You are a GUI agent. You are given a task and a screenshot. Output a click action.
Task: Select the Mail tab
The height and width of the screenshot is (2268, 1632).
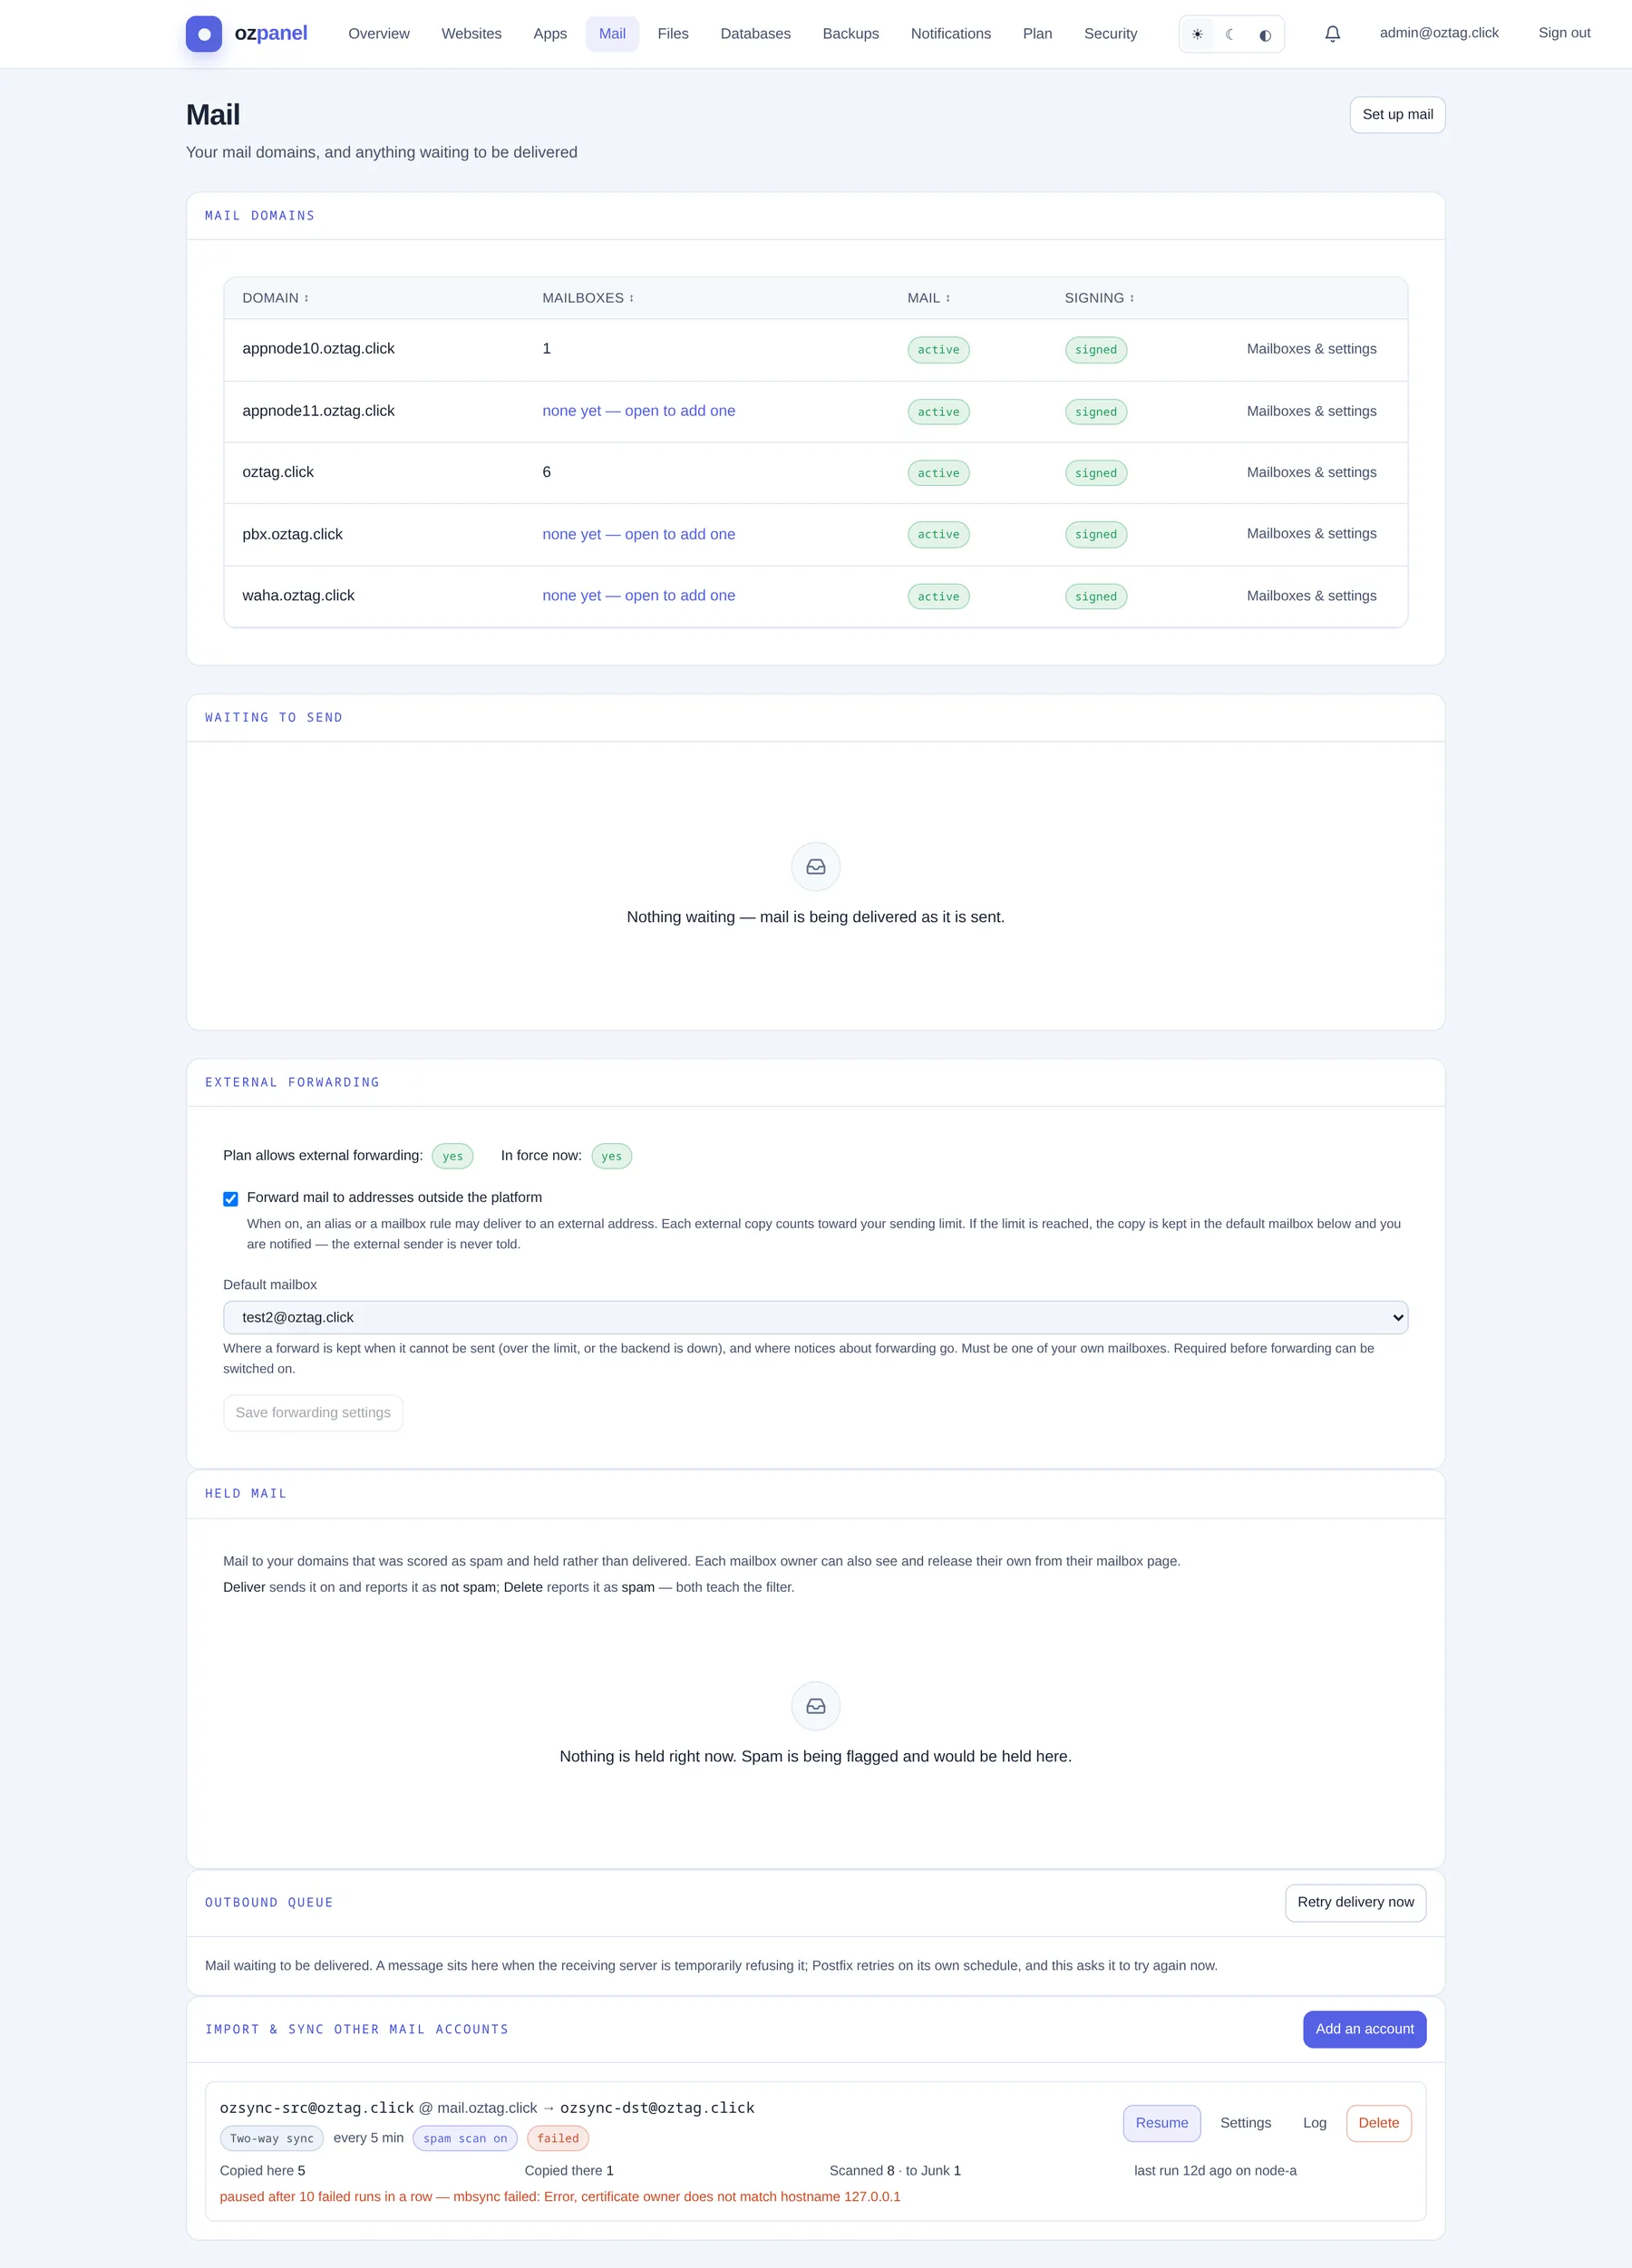612,34
